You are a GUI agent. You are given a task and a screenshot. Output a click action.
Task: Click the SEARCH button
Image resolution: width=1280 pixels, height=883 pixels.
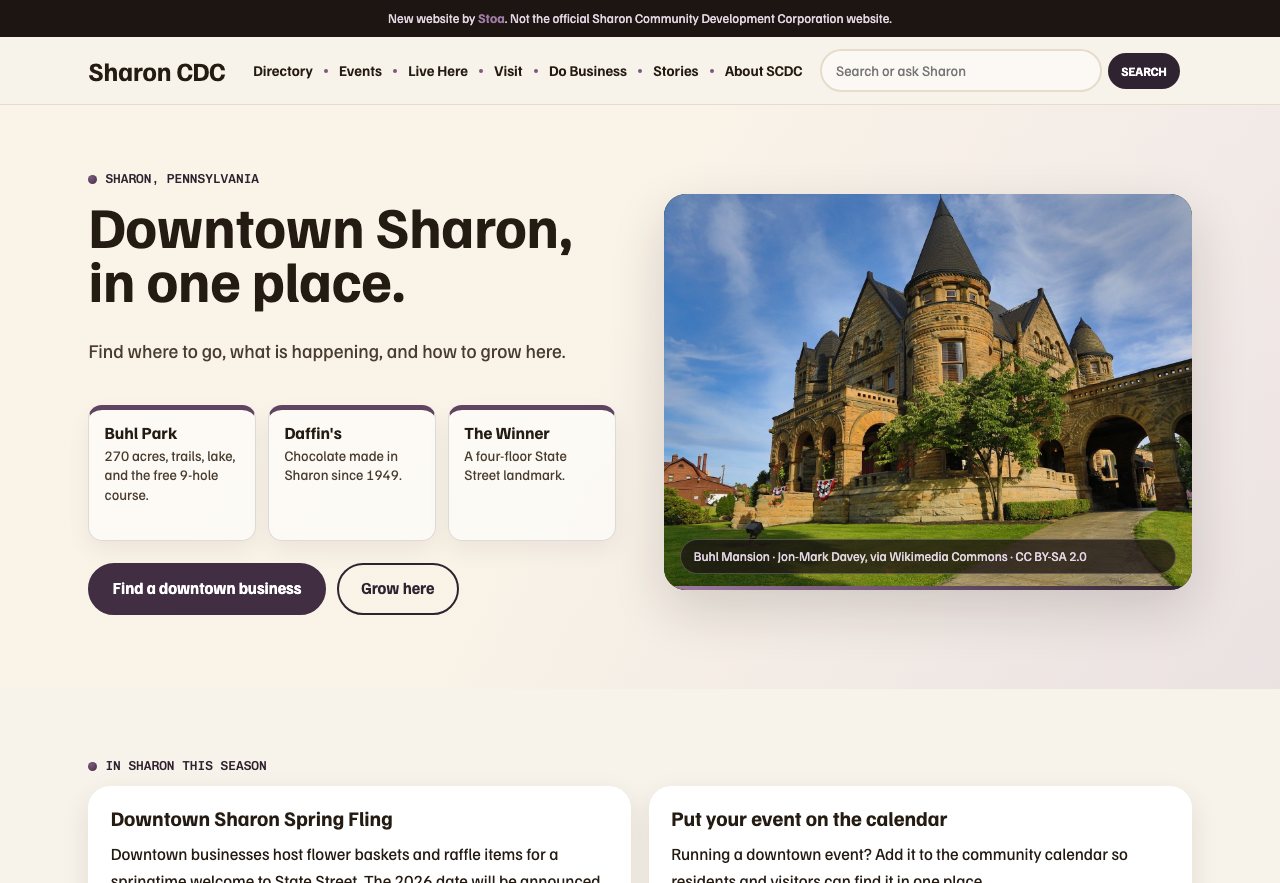[1144, 71]
